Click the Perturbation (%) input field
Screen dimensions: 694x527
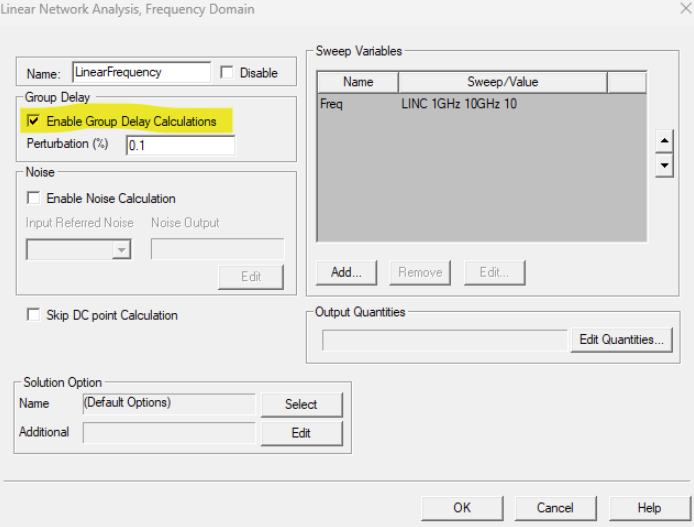tap(180, 146)
